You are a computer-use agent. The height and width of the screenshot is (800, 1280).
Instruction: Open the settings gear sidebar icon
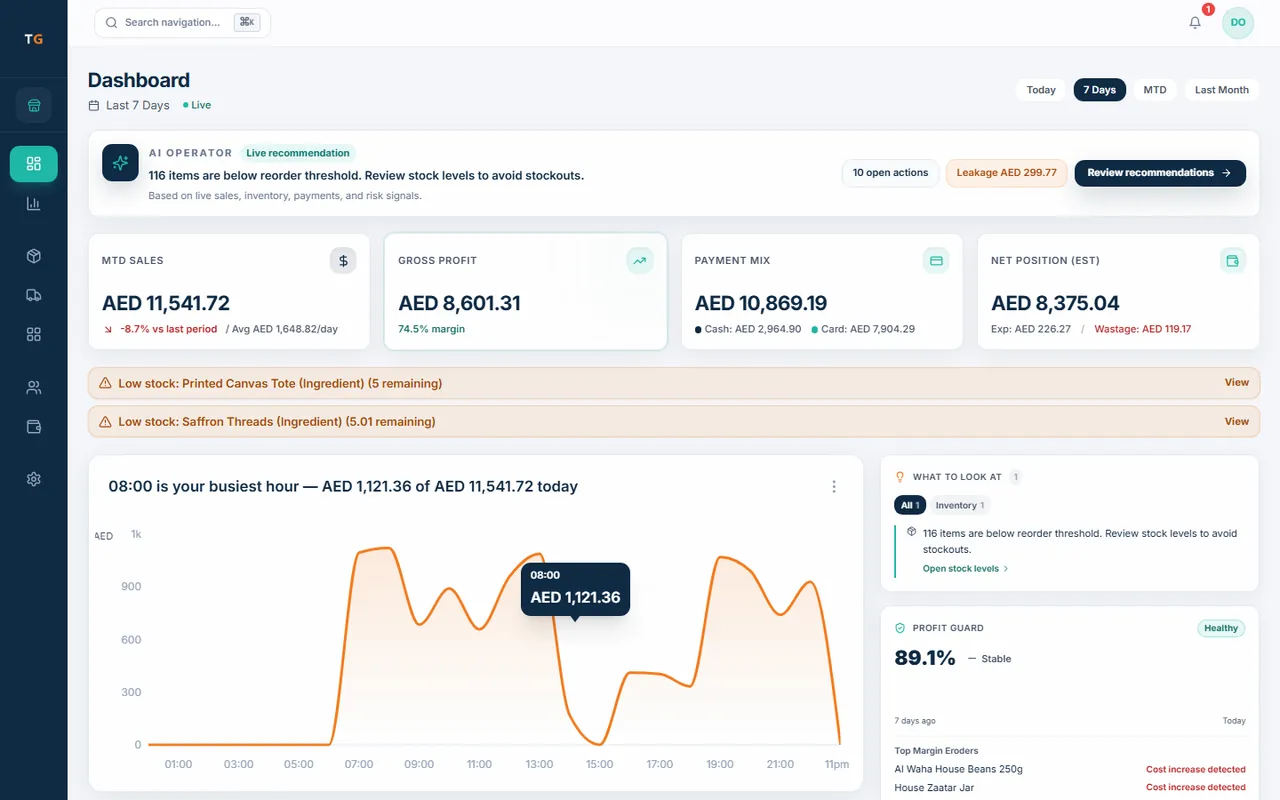tap(34, 479)
